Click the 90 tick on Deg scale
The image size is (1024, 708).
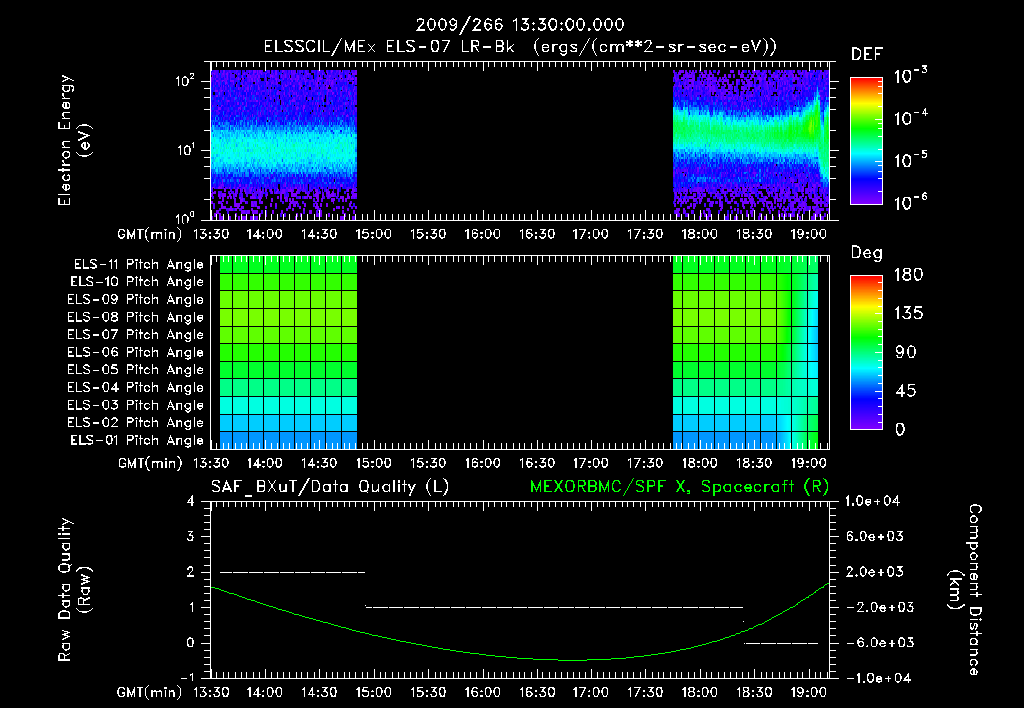[906, 353]
